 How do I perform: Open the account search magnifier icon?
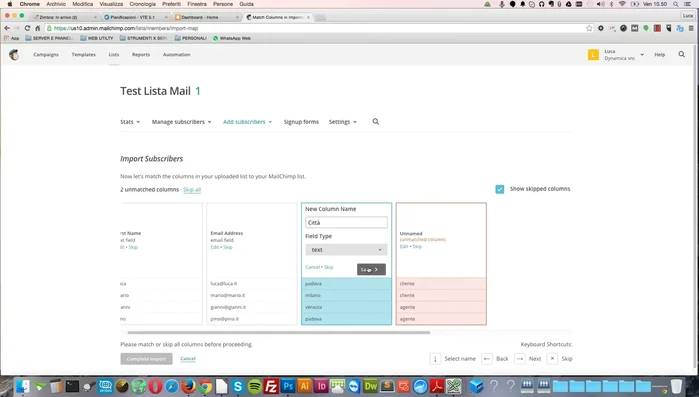682,54
